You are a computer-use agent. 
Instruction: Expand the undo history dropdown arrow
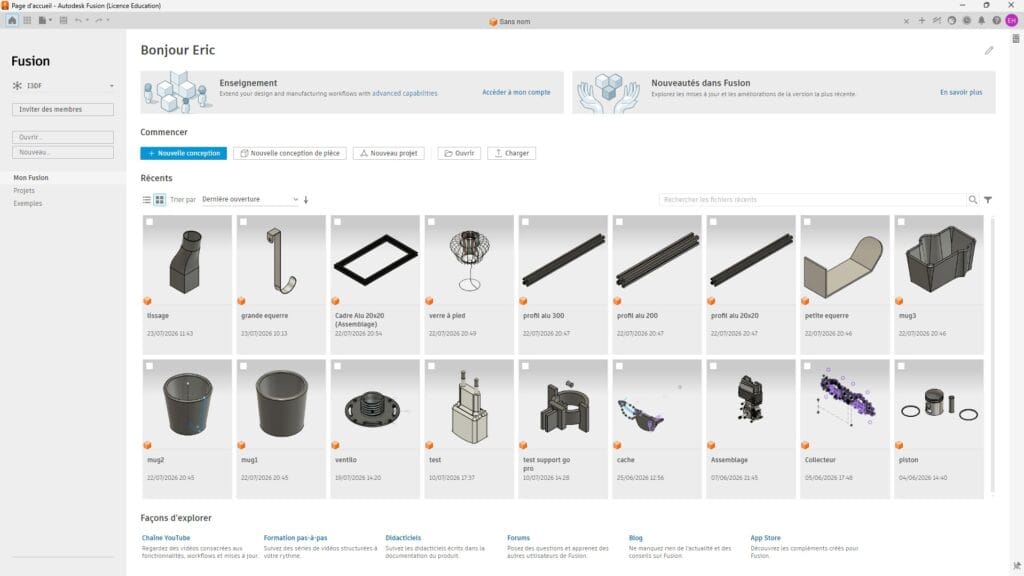(87, 20)
